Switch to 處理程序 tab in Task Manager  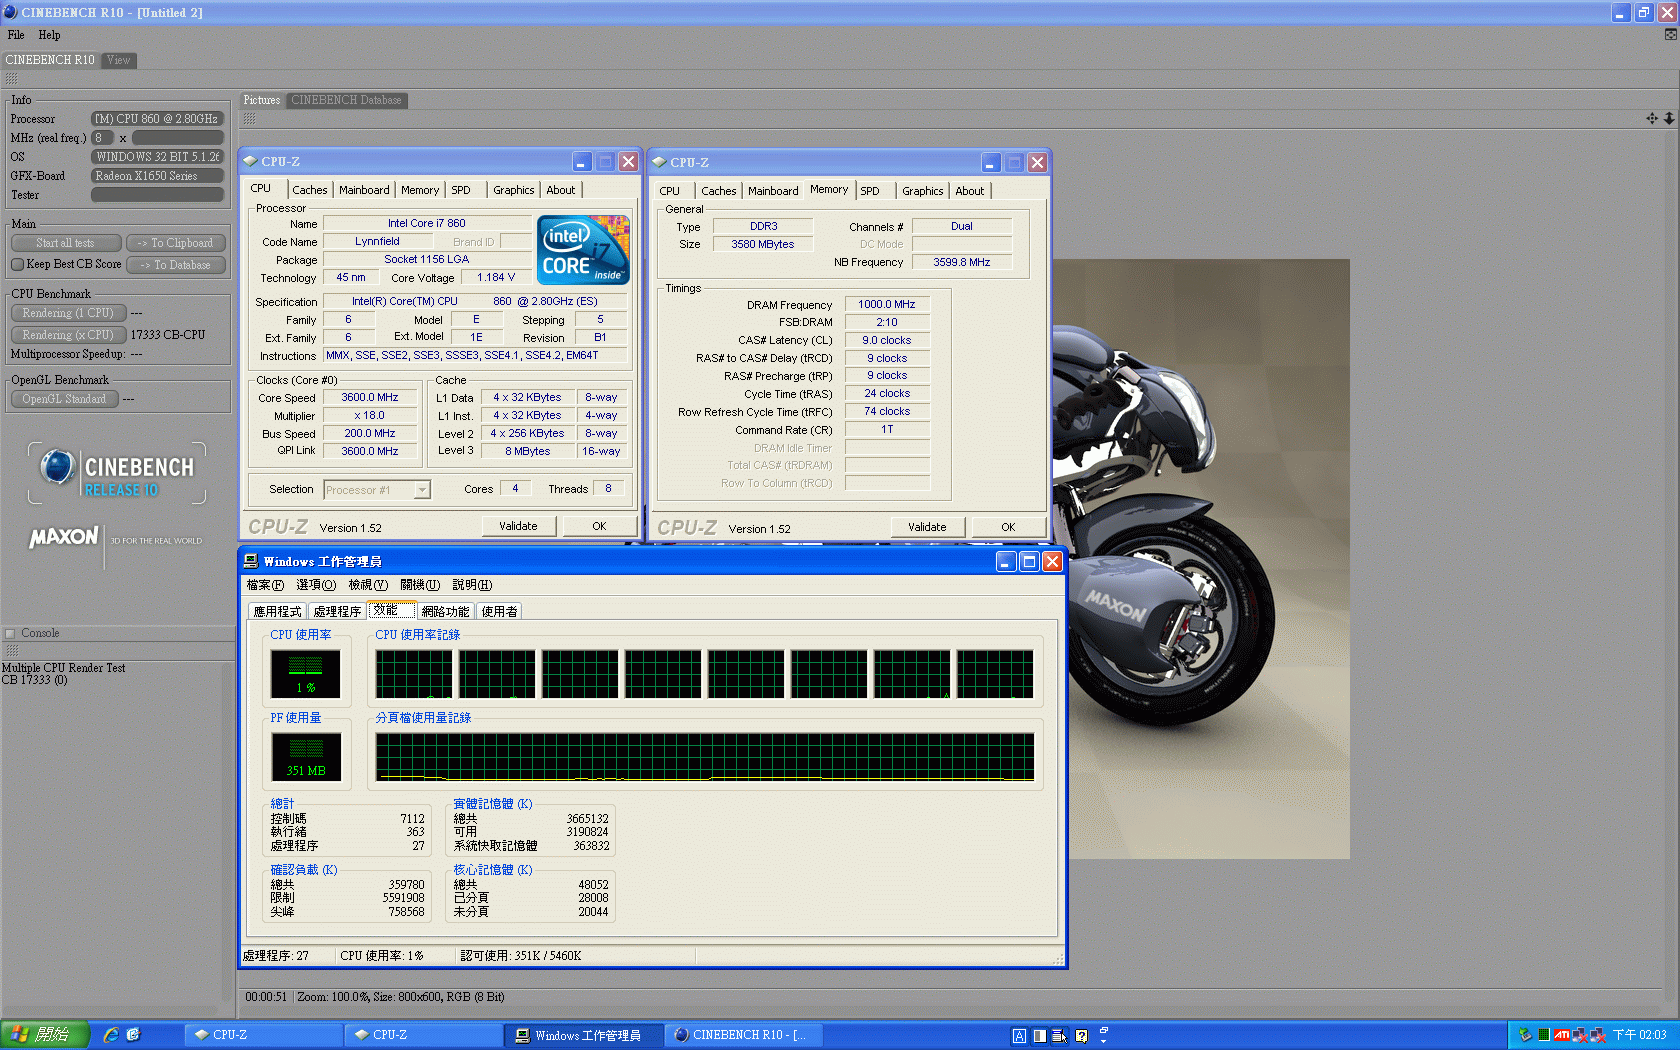[x=337, y=612]
